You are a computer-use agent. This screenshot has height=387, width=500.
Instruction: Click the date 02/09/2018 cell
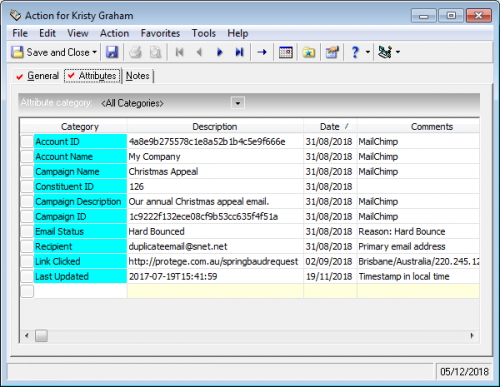pyautogui.click(x=330, y=261)
